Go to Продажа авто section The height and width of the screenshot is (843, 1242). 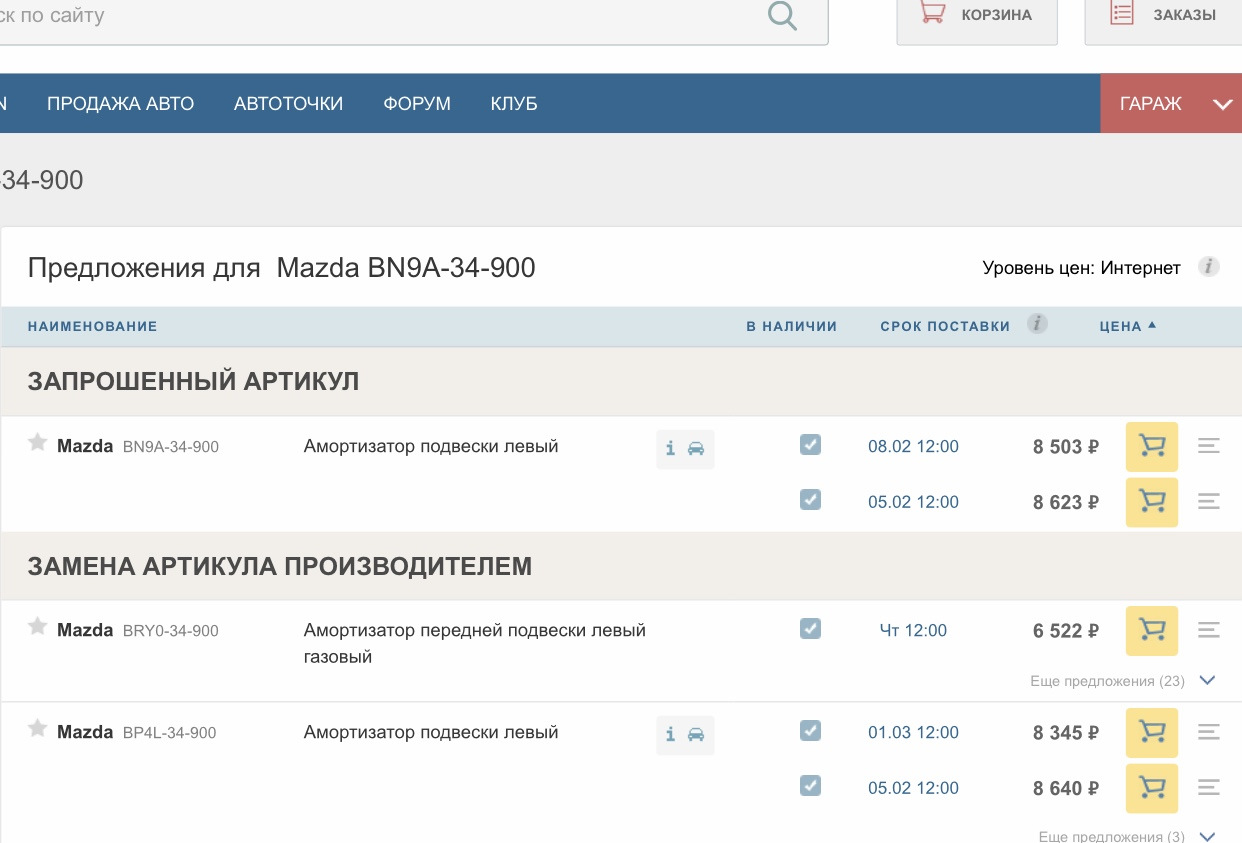[120, 103]
